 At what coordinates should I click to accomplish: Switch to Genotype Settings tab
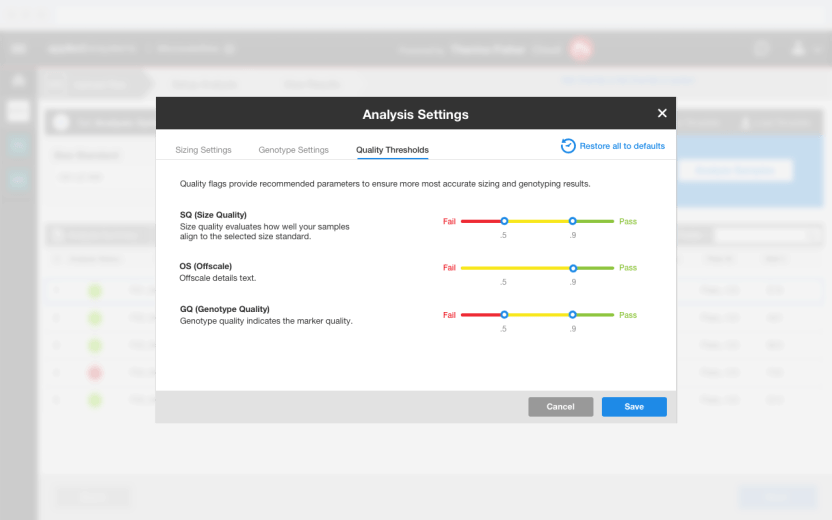[293, 150]
